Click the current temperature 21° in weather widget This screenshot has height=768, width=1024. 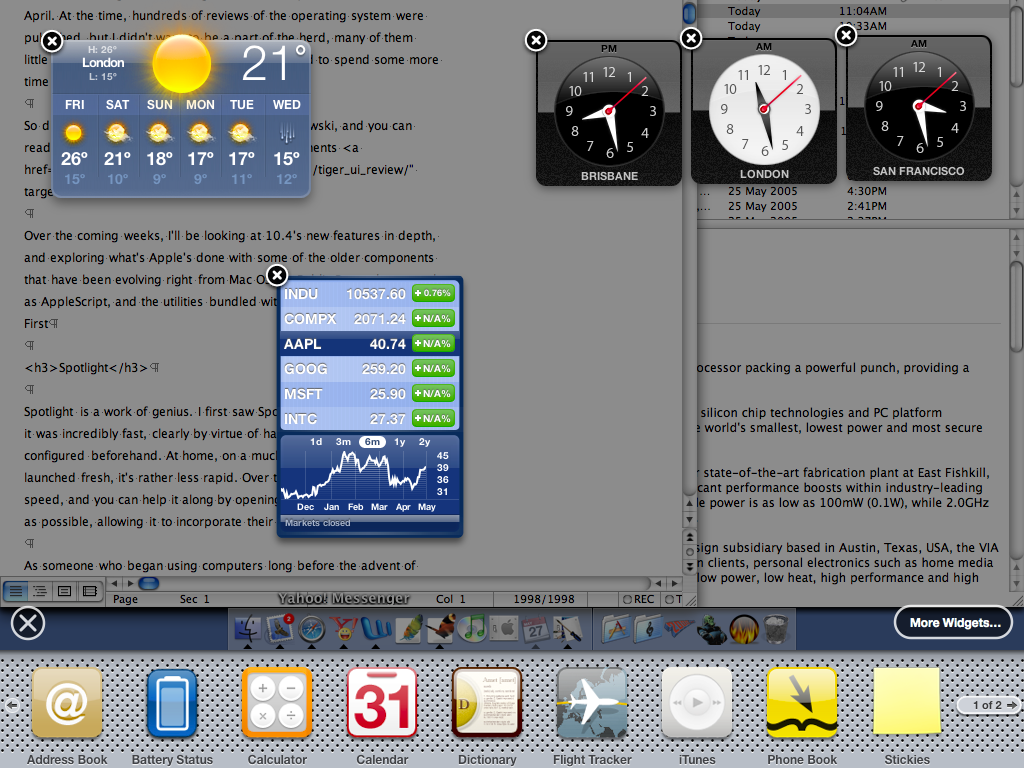273,63
